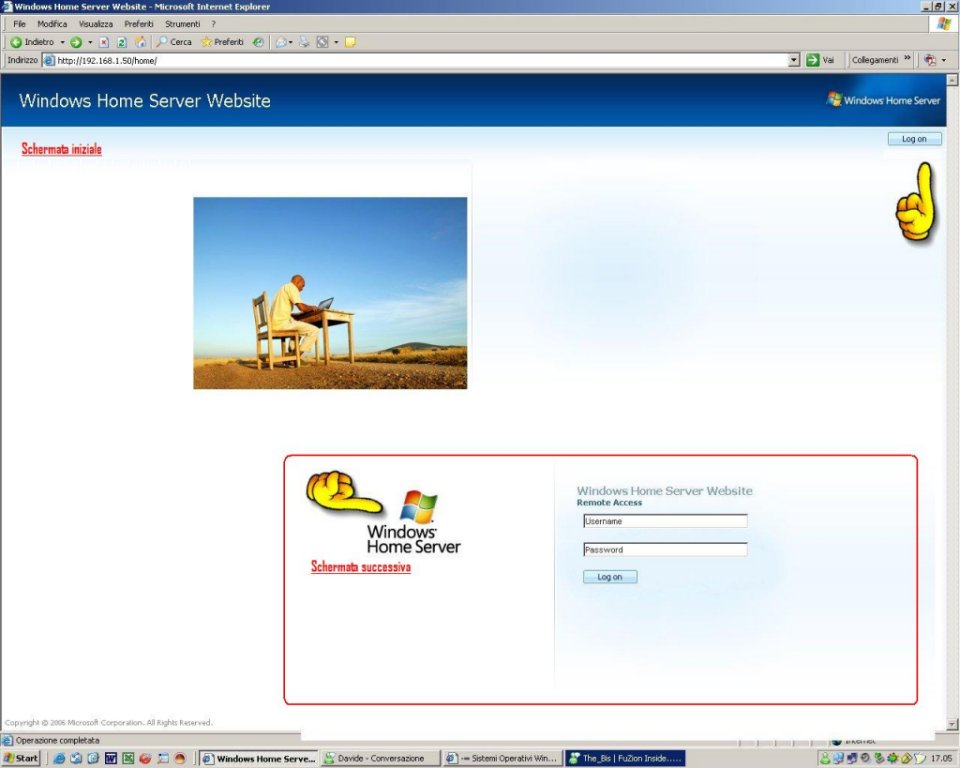Click the Windows Home Server Website title
Image resolution: width=960 pixels, height=768 pixels.
[144, 100]
